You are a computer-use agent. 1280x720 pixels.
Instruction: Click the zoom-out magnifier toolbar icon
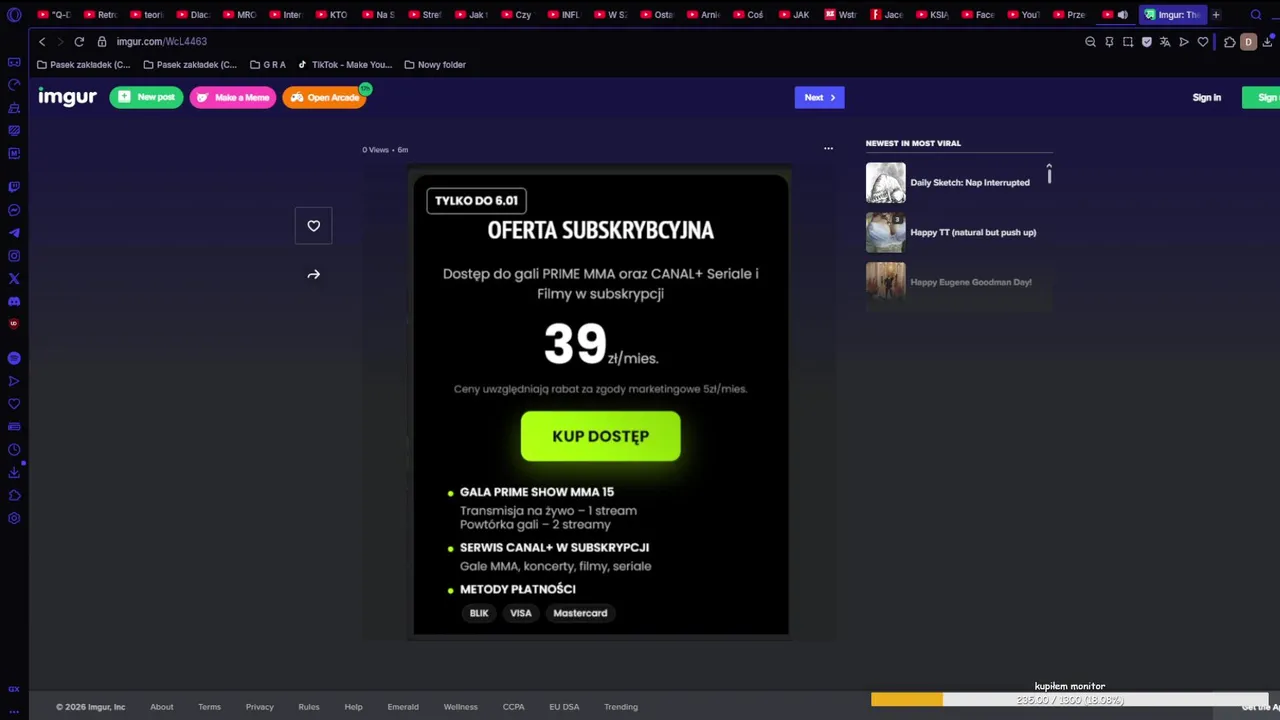[x=1090, y=42]
